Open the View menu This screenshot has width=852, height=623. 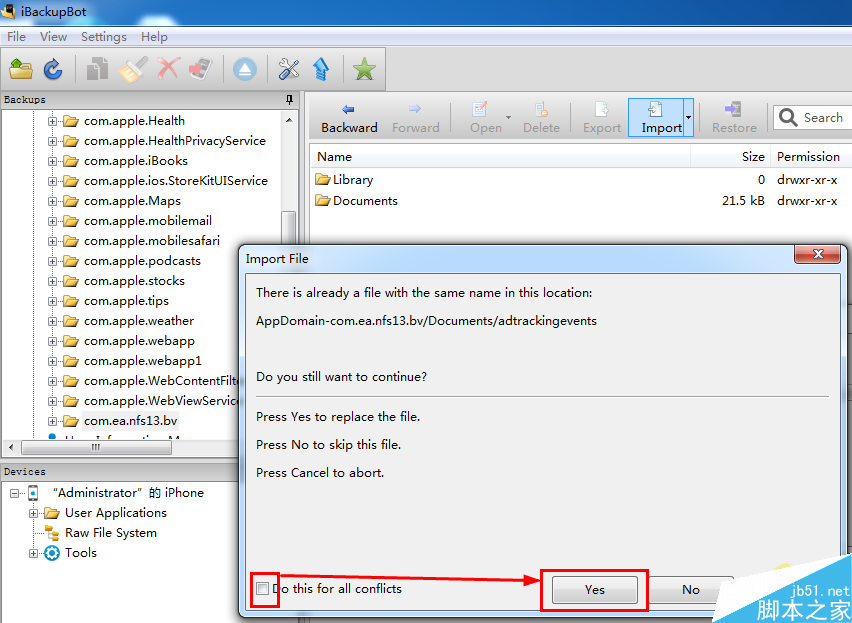(53, 37)
